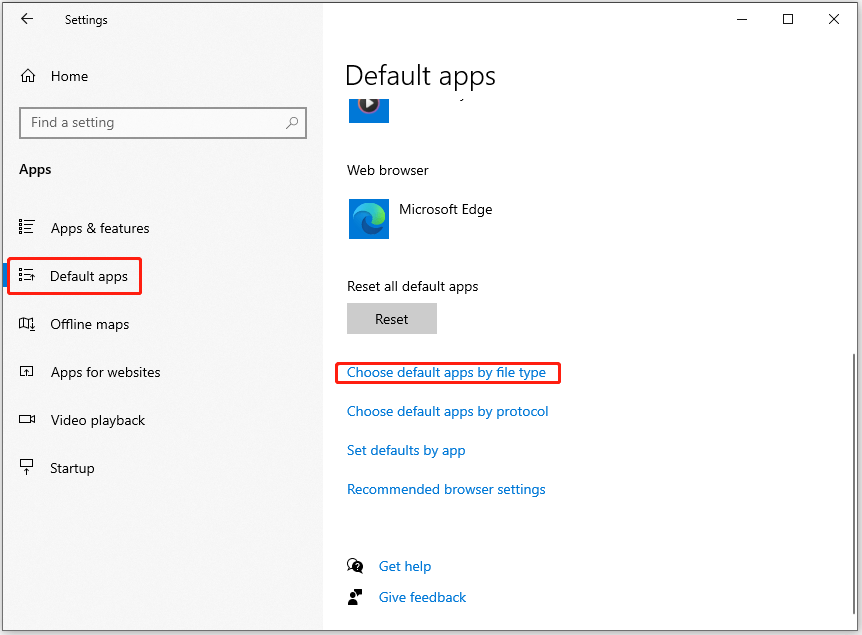
Task: Click the magnifier icon in the search box
Action: point(292,123)
